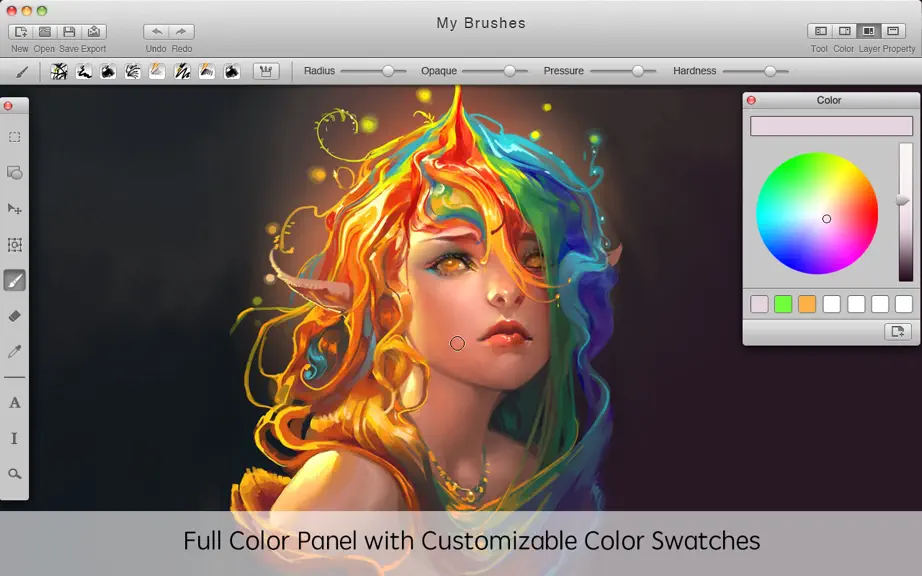Toggle the Tool panel visibility button

click(x=820, y=31)
